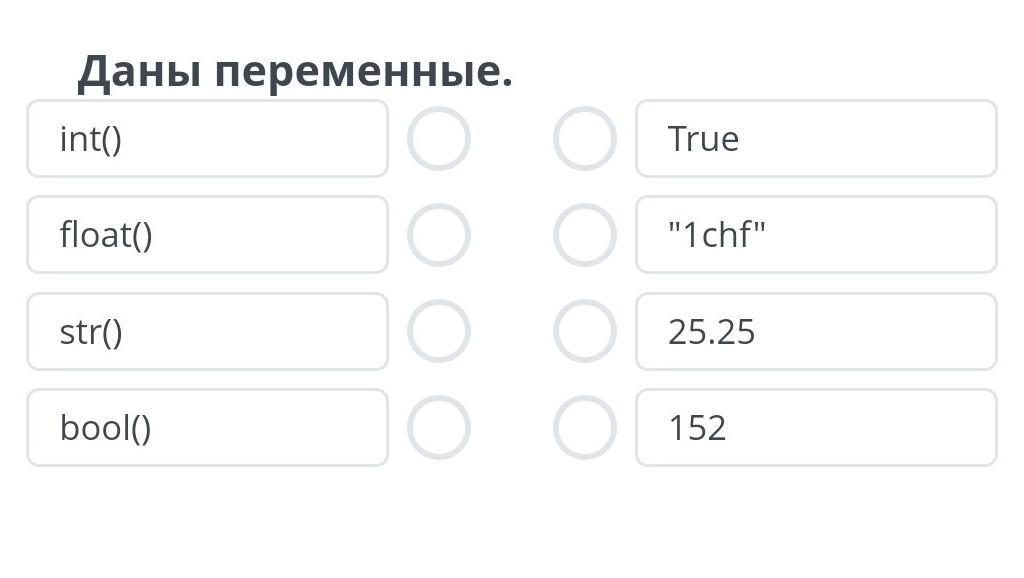Viewport: 1024px width, 578px height.
Task: Click the heading "Даны переменные."
Action: click(x=295, y=72)
